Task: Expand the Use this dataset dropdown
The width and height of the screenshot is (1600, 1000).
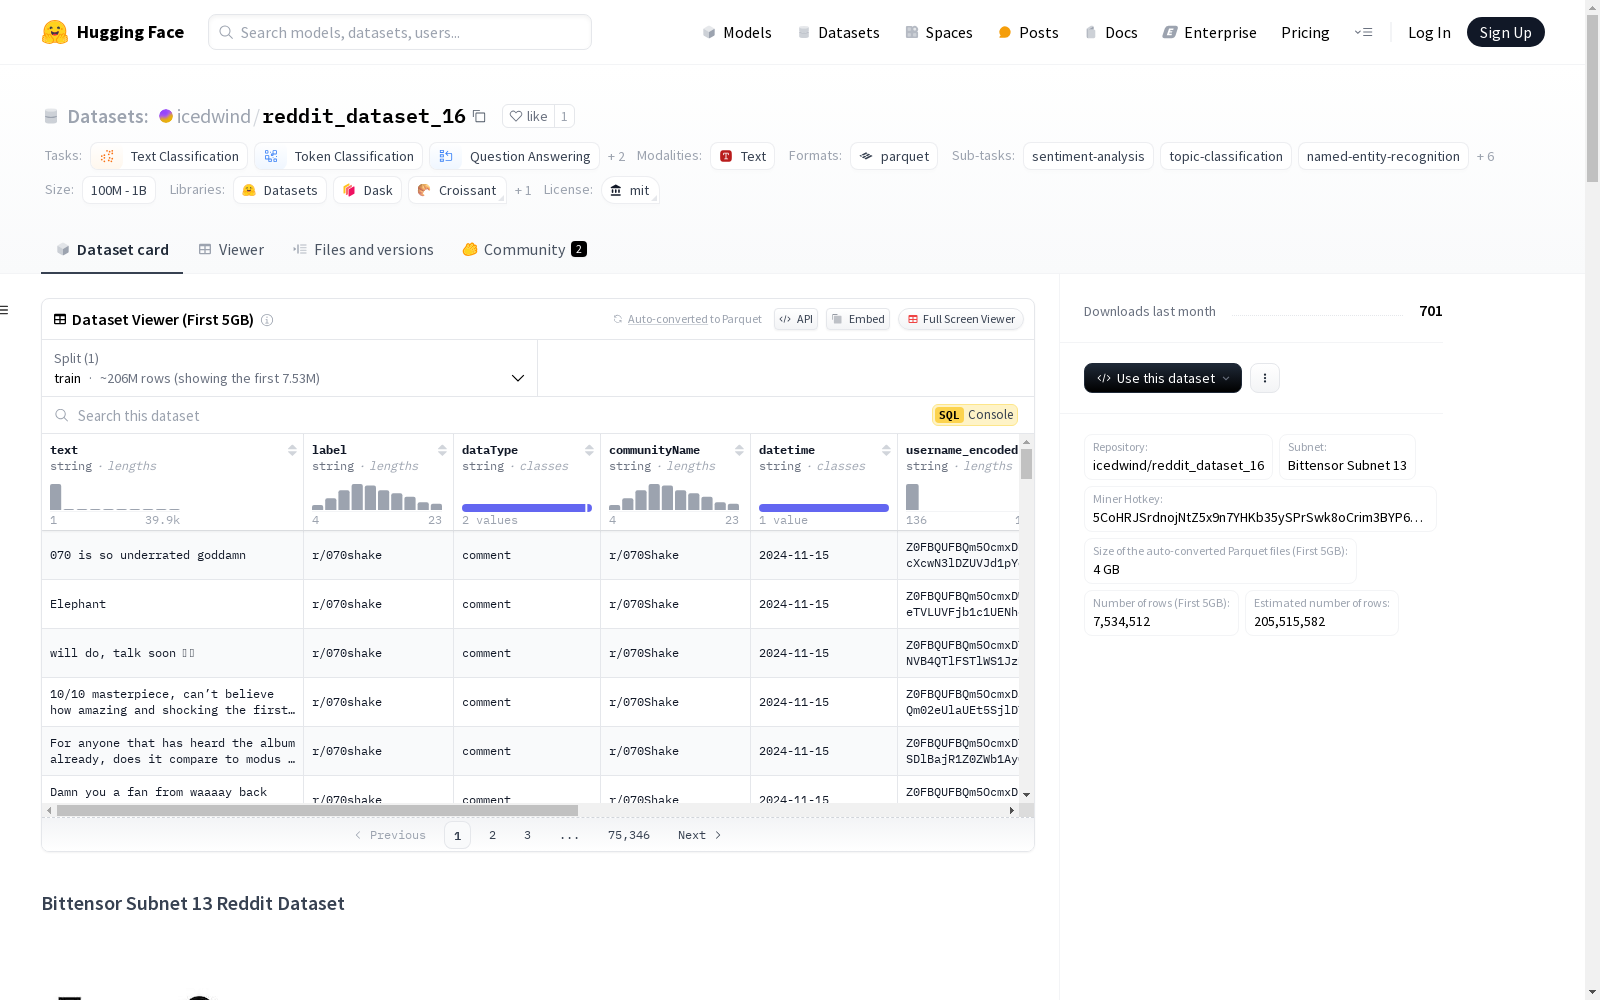Action: (1163, 378)
